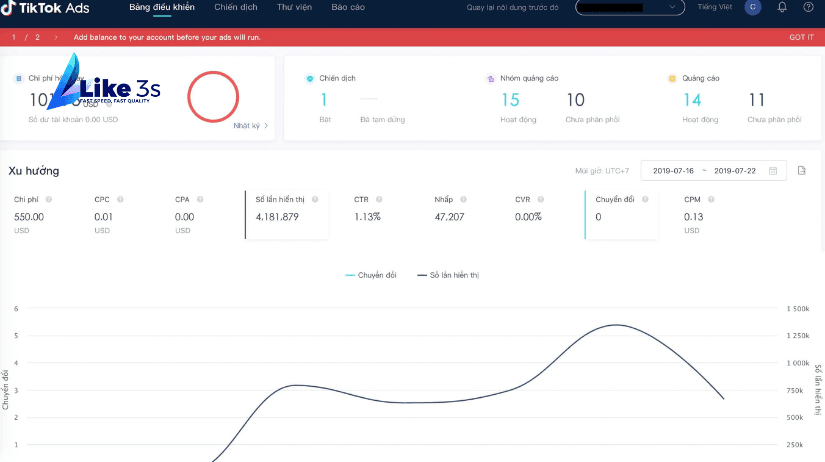Open the user account avatar
The width and height of the screenshot is (825, 462).
[753, 7]
